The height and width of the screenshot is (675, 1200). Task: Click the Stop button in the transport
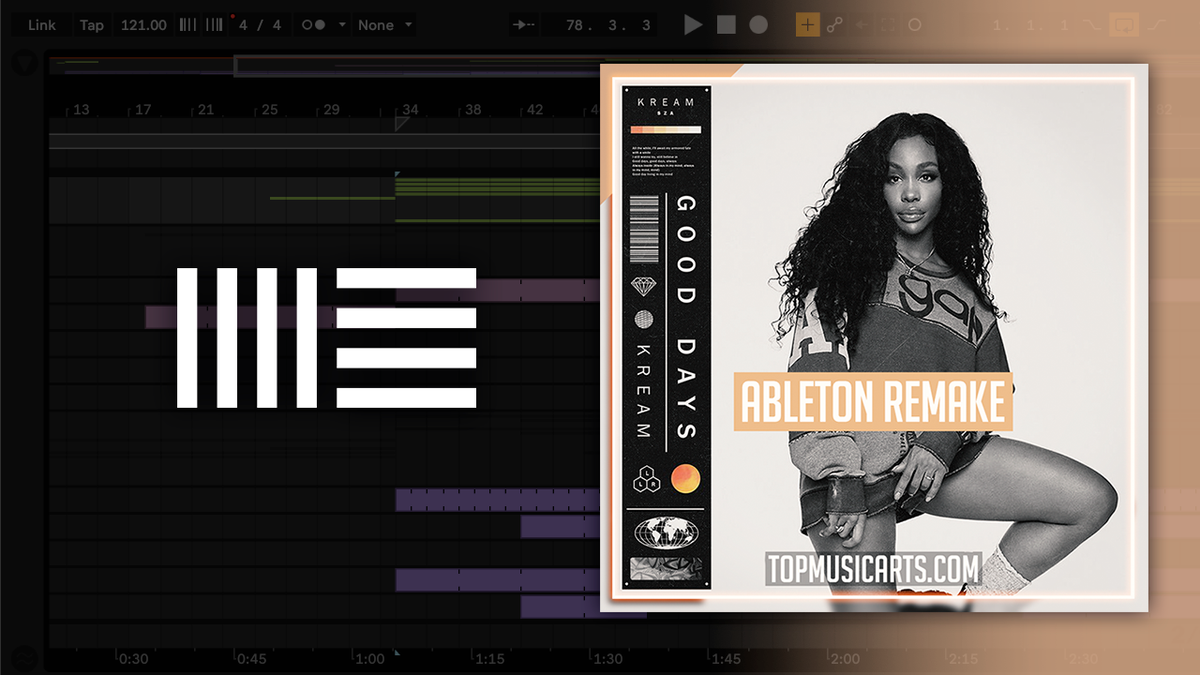pyautogui.click(x=727, y=25)
